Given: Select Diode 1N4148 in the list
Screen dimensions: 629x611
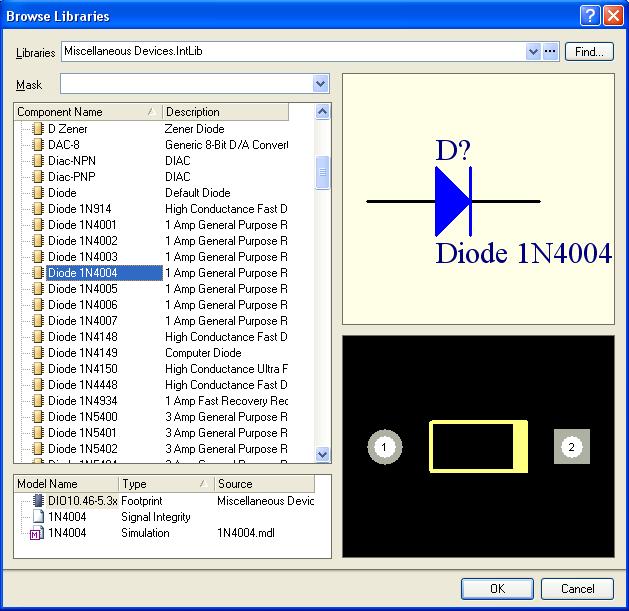Looking at the screenshot, I should tap(83, 337).
